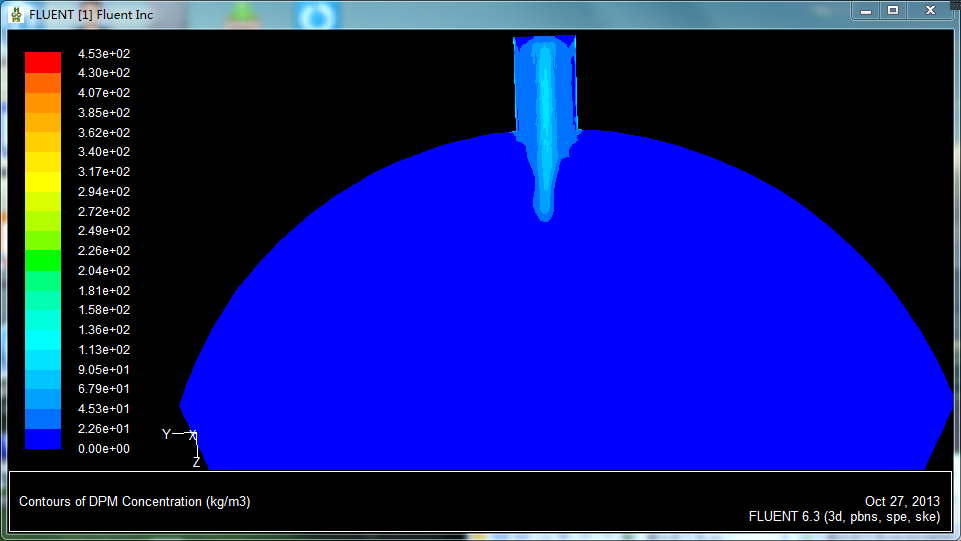Screen dimensions: 961x541
Task: Click the 3.17e+02 legend value
Action: pyautogui.click(x=104, y=172)
